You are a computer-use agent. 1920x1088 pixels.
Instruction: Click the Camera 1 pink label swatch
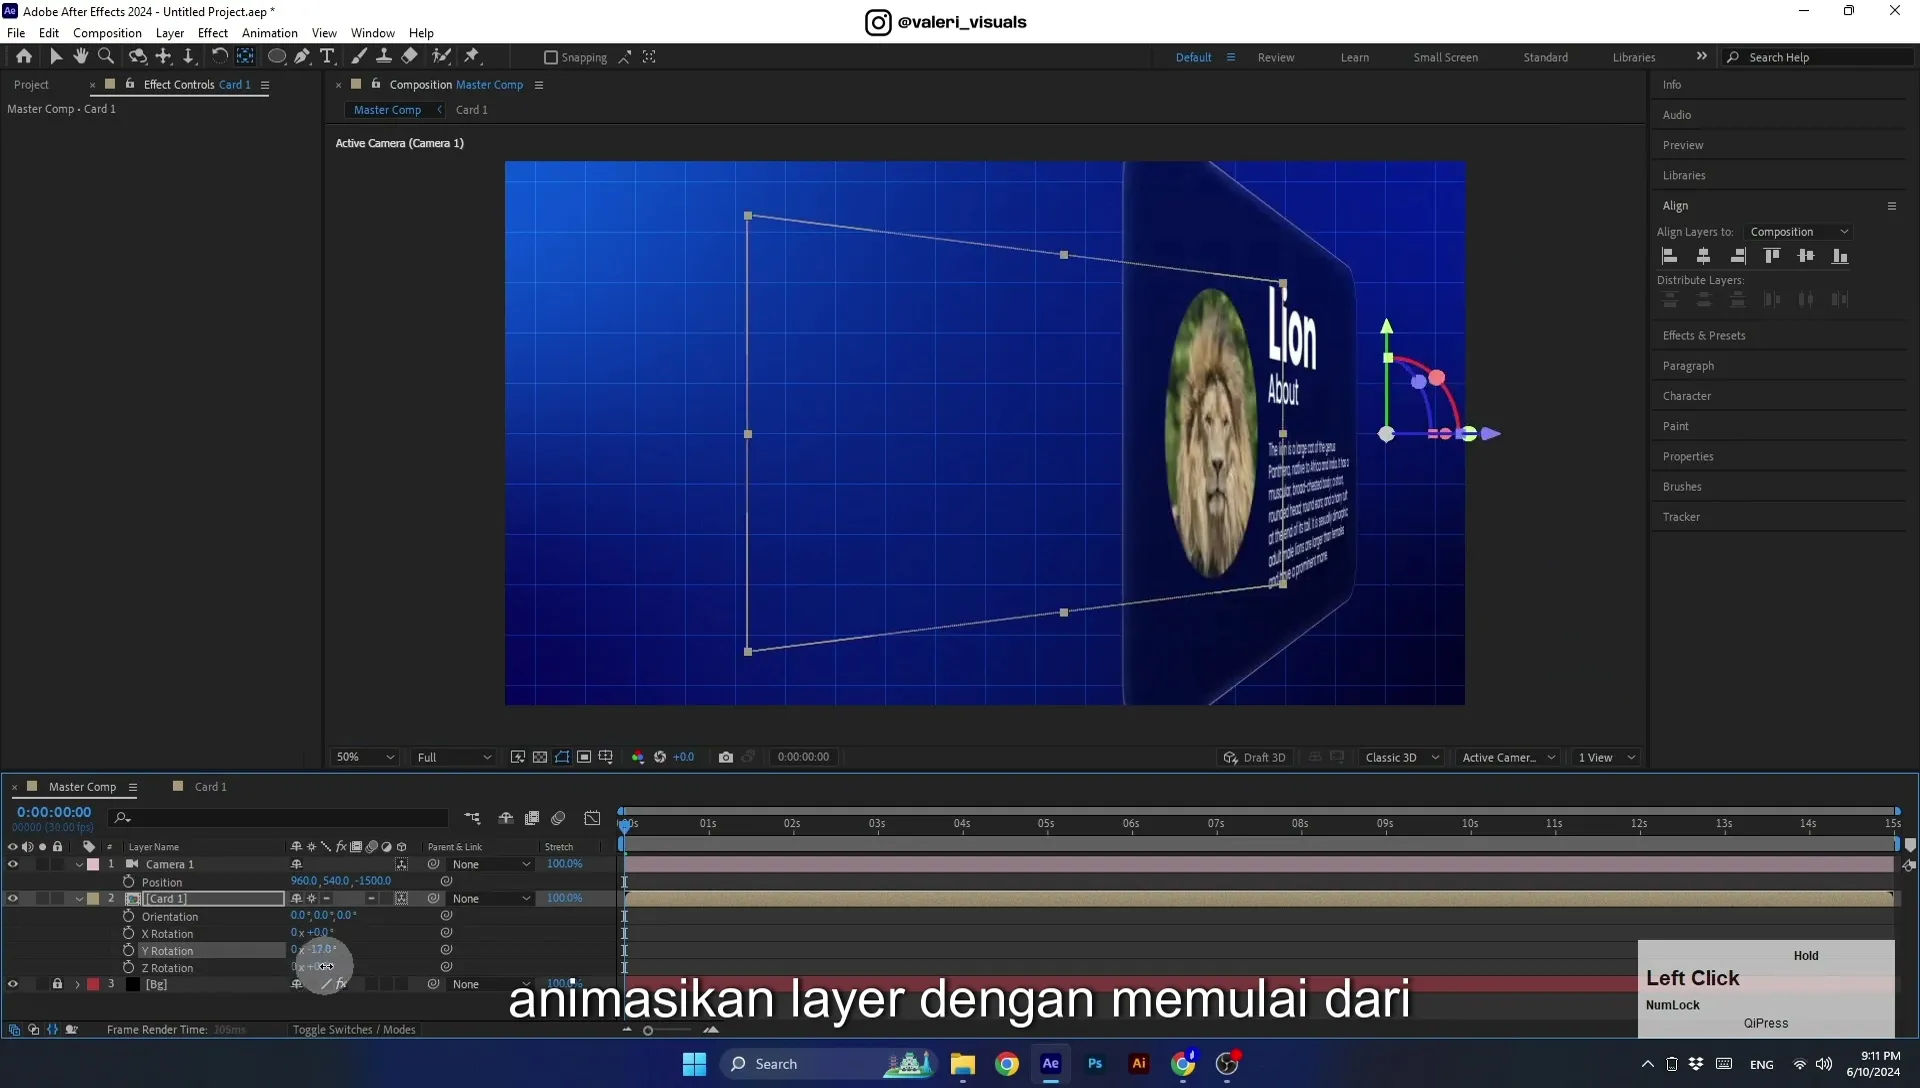click(x=93, y=864)
